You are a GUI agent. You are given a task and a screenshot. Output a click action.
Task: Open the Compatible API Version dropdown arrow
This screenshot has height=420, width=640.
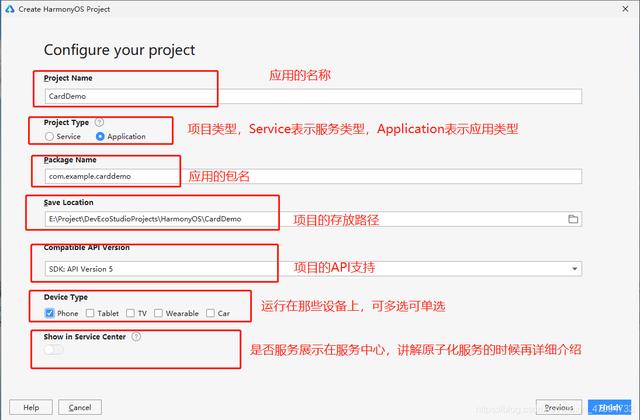coord(574,269)
